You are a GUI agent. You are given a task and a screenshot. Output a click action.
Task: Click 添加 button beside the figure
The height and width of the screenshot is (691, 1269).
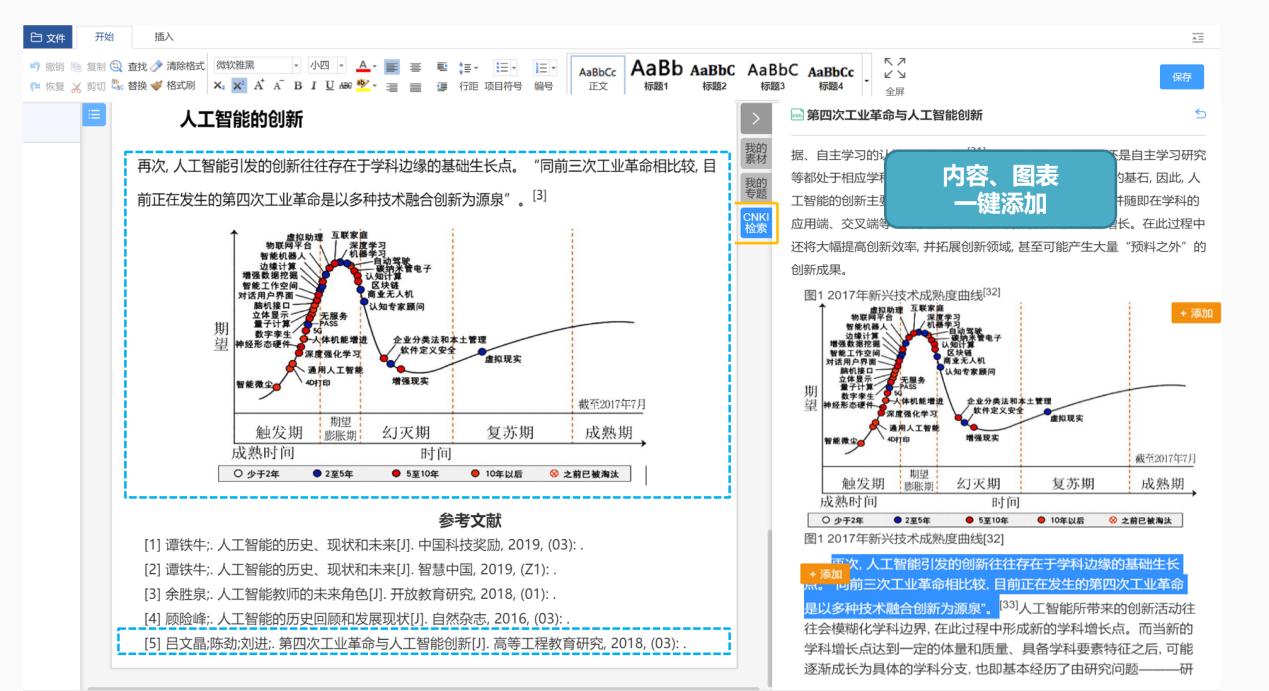coord(1196,314)
